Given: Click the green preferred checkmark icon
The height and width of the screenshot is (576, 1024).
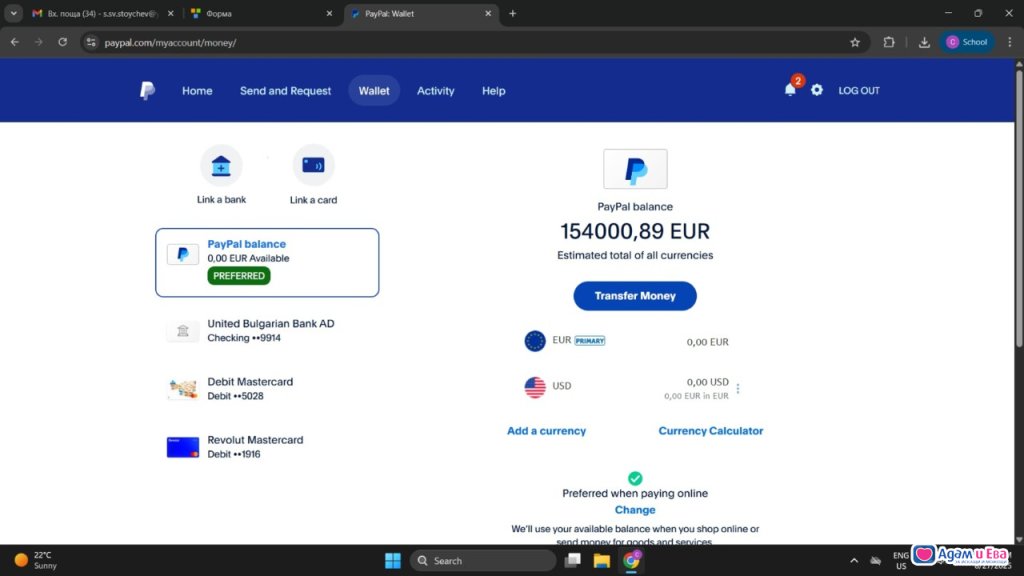Looking at the screenshot, I should pos(635,478).
